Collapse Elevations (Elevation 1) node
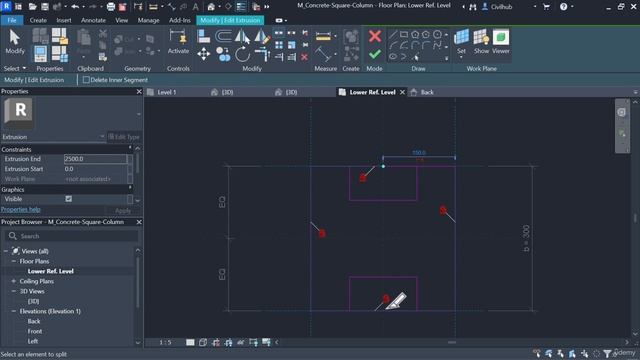This screenshot has height=360, width=640. 13,311
